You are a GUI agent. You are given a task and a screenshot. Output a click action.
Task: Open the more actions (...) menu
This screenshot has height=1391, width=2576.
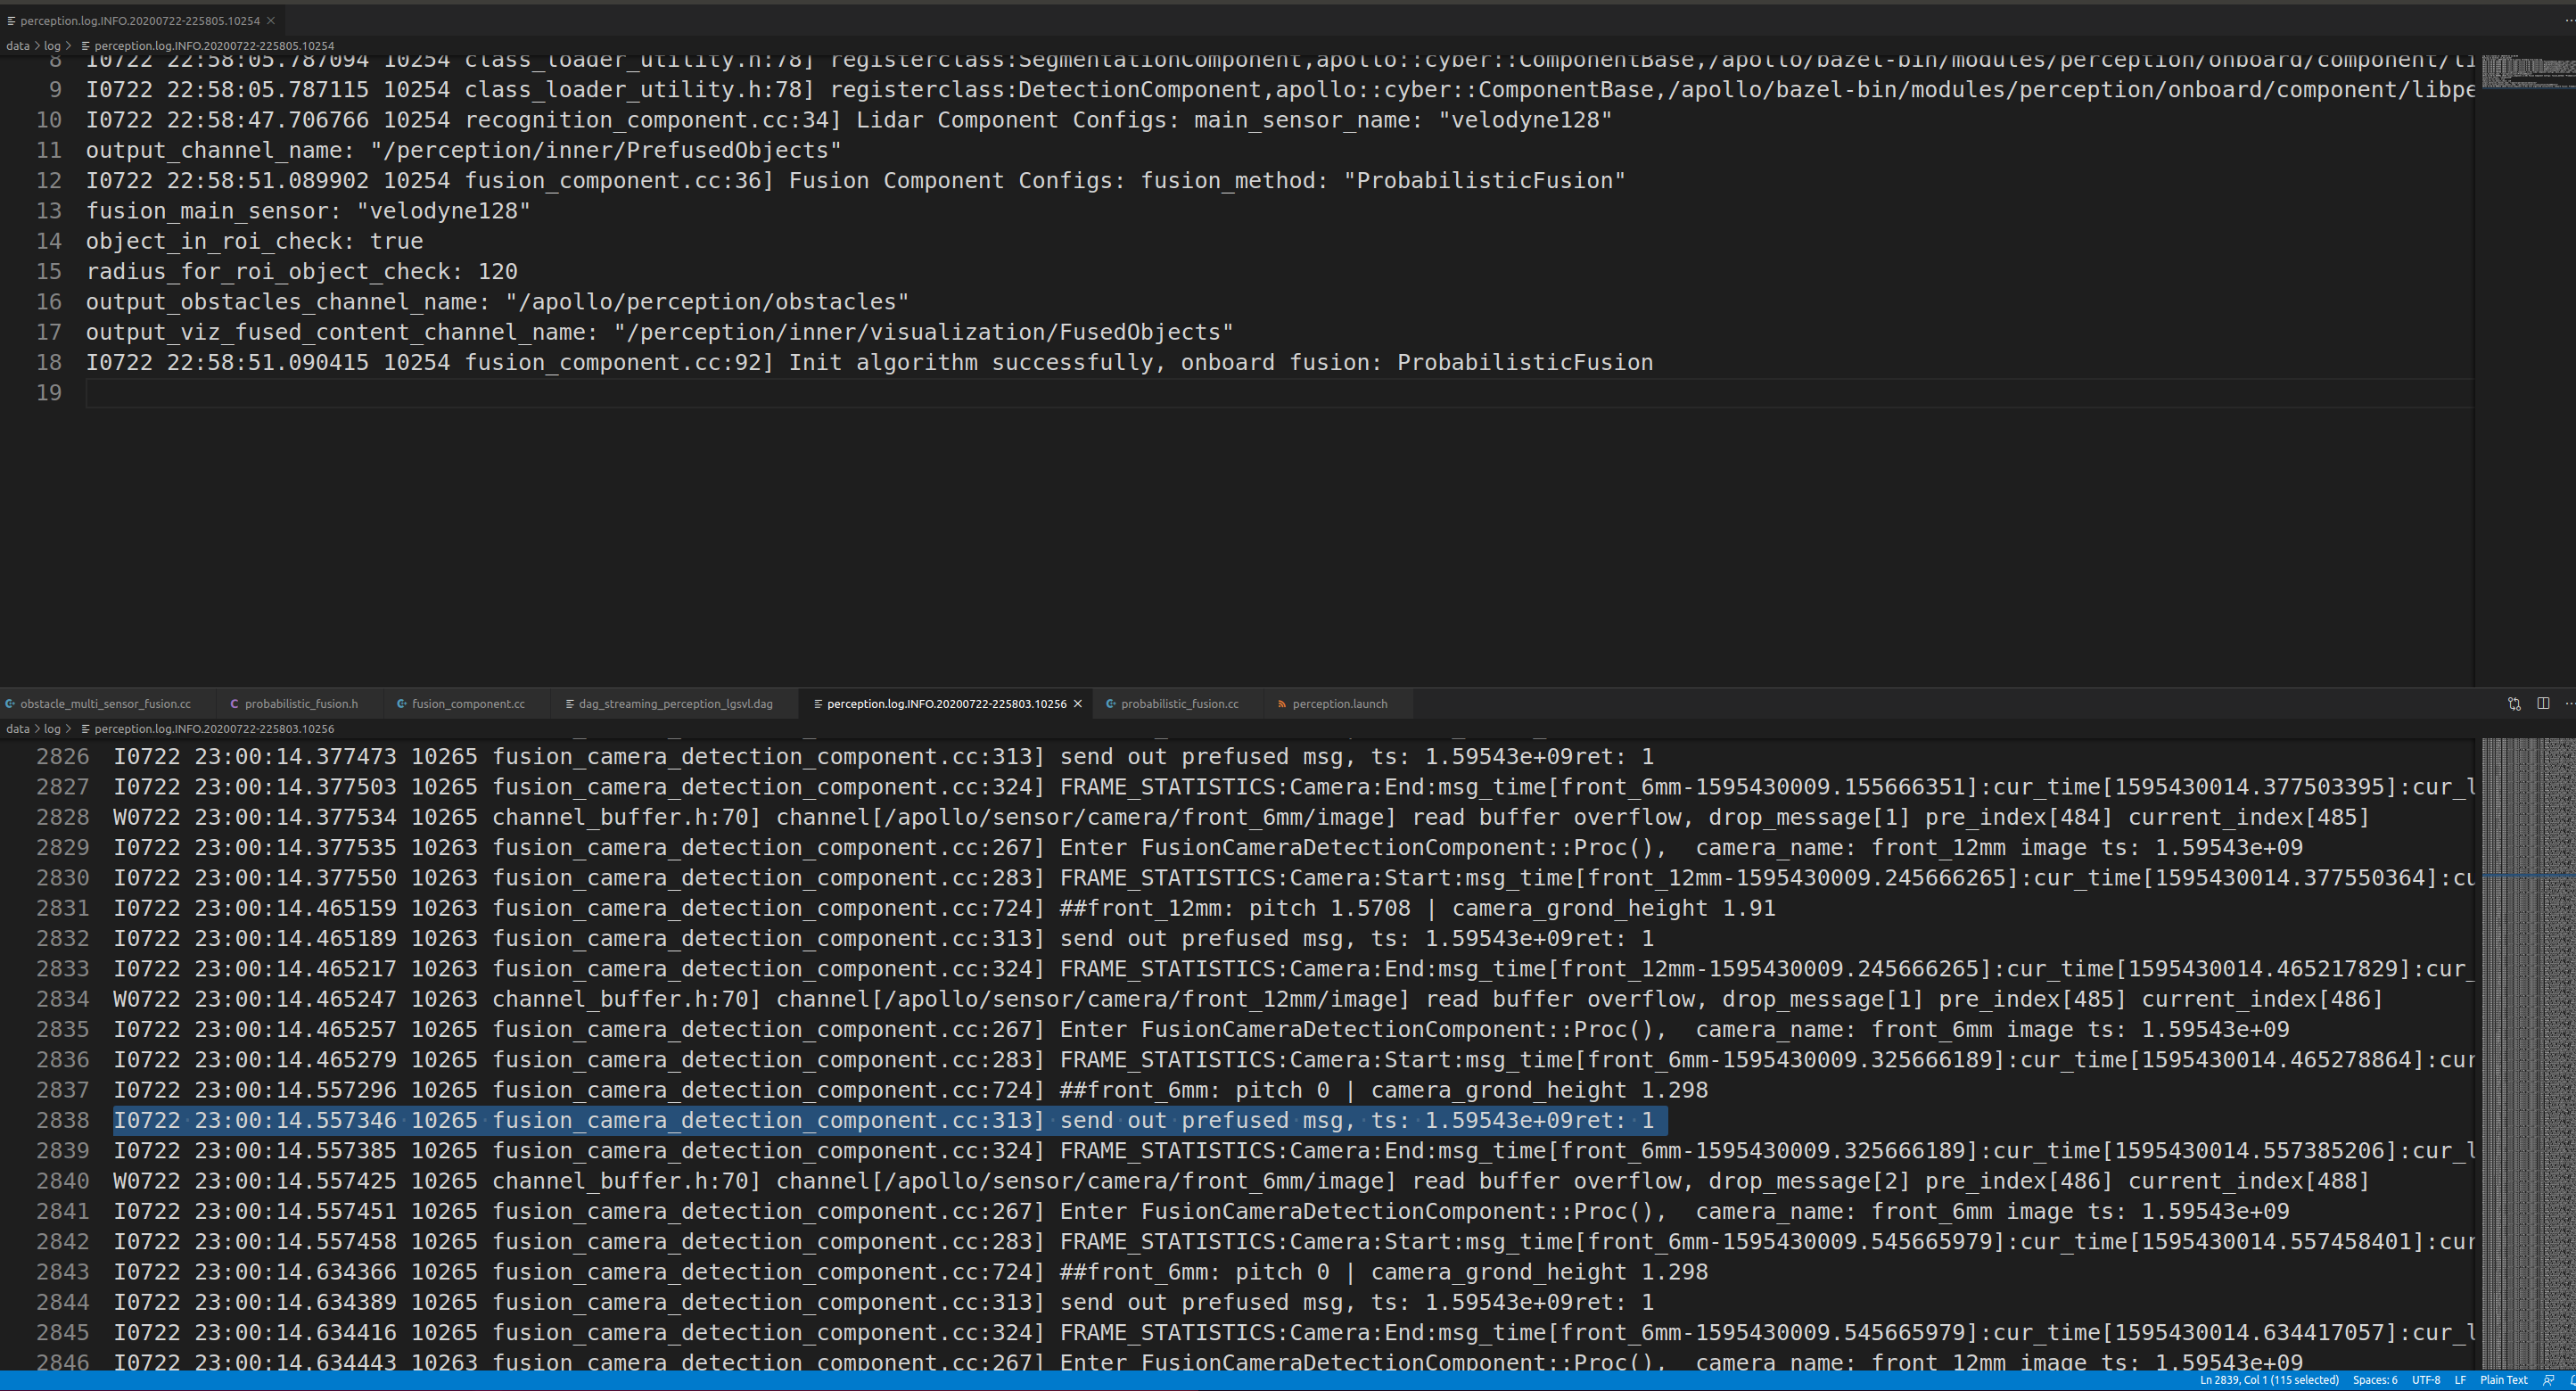[x=2568, y=703]
